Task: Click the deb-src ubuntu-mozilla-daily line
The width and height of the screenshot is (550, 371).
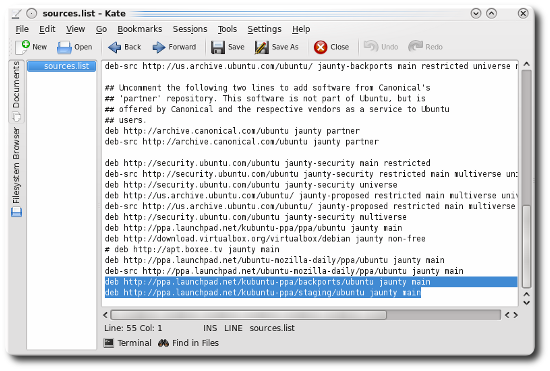Action: point(284,271)
